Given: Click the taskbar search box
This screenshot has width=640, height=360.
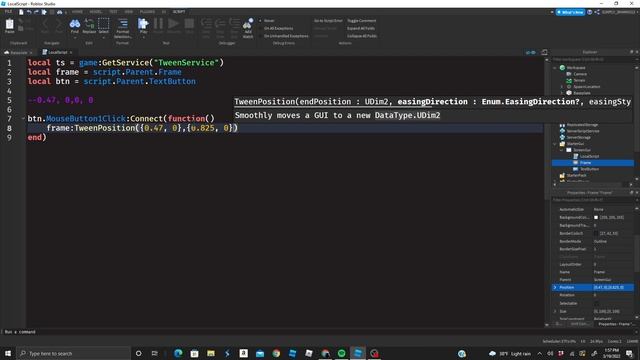Looking at the screenshot, I should tap(73, 353).
